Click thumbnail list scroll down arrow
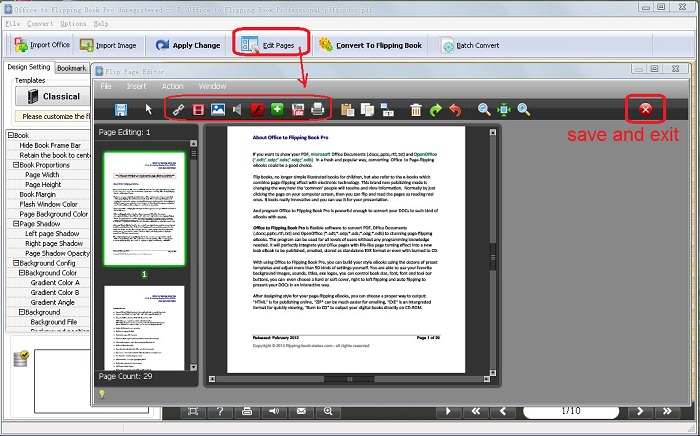This screenshot has height=436, width=700. tap(193, 367)
